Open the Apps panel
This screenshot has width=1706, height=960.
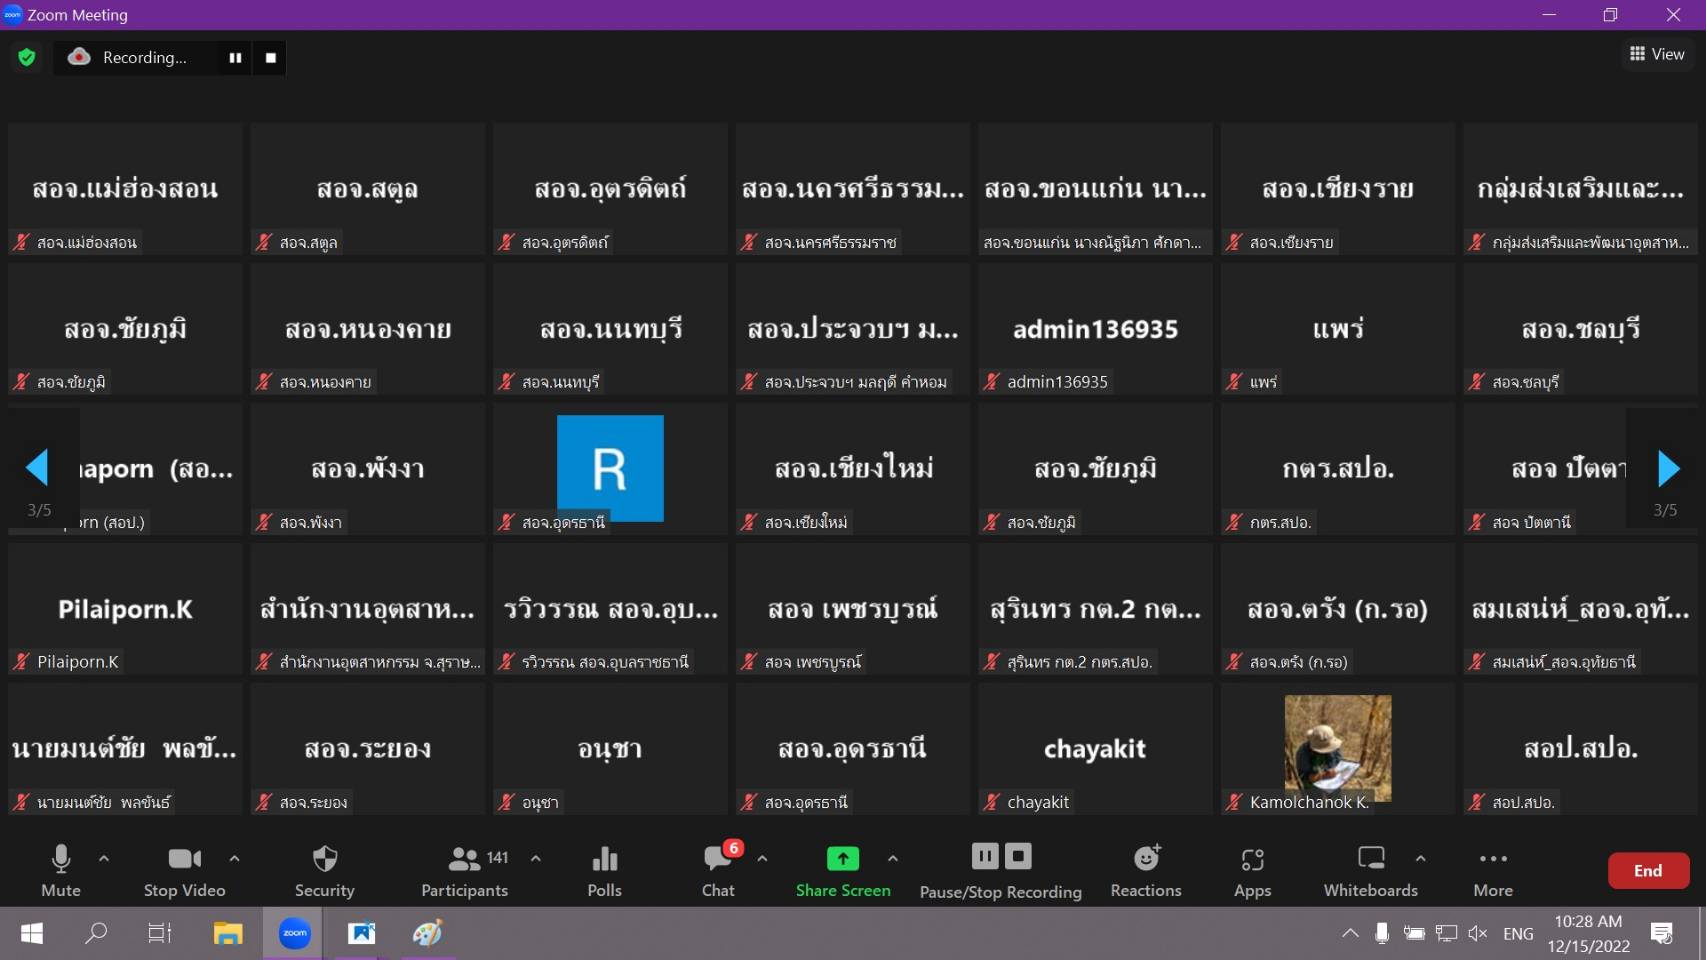[x=1252, y=870]
